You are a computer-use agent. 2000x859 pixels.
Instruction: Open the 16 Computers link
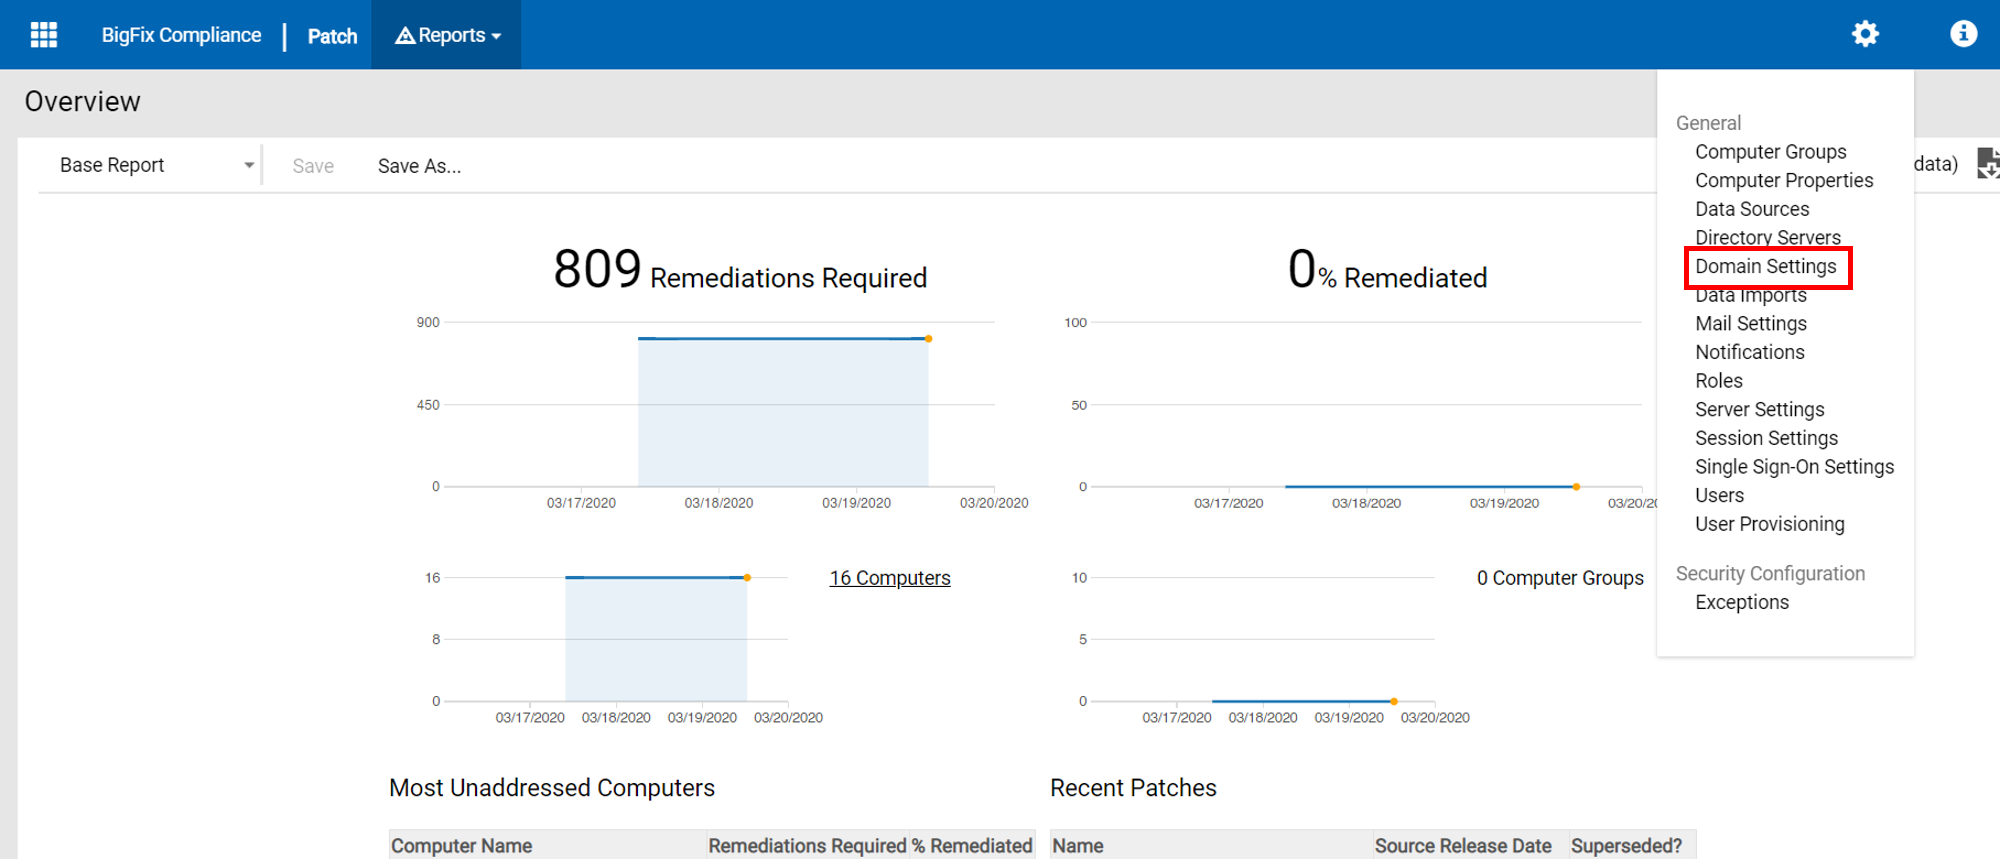pos(889,578)
